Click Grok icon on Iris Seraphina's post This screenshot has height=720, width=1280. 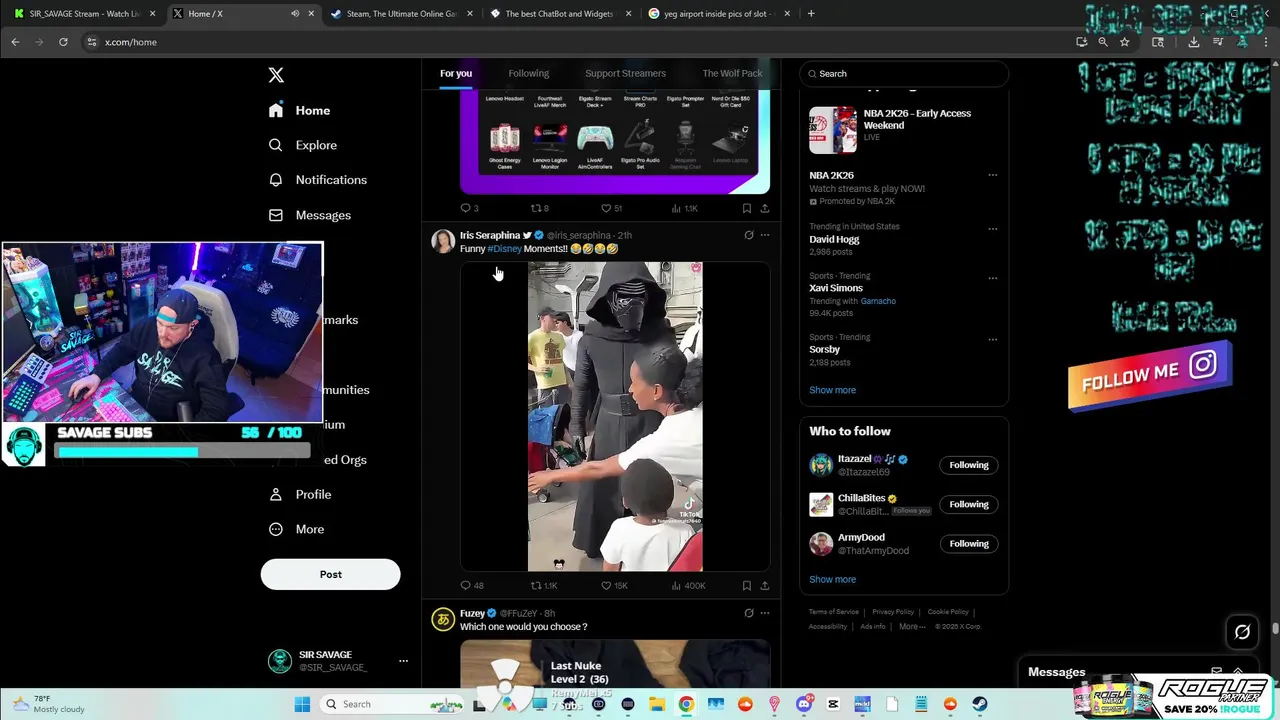(x=748, y=235)
